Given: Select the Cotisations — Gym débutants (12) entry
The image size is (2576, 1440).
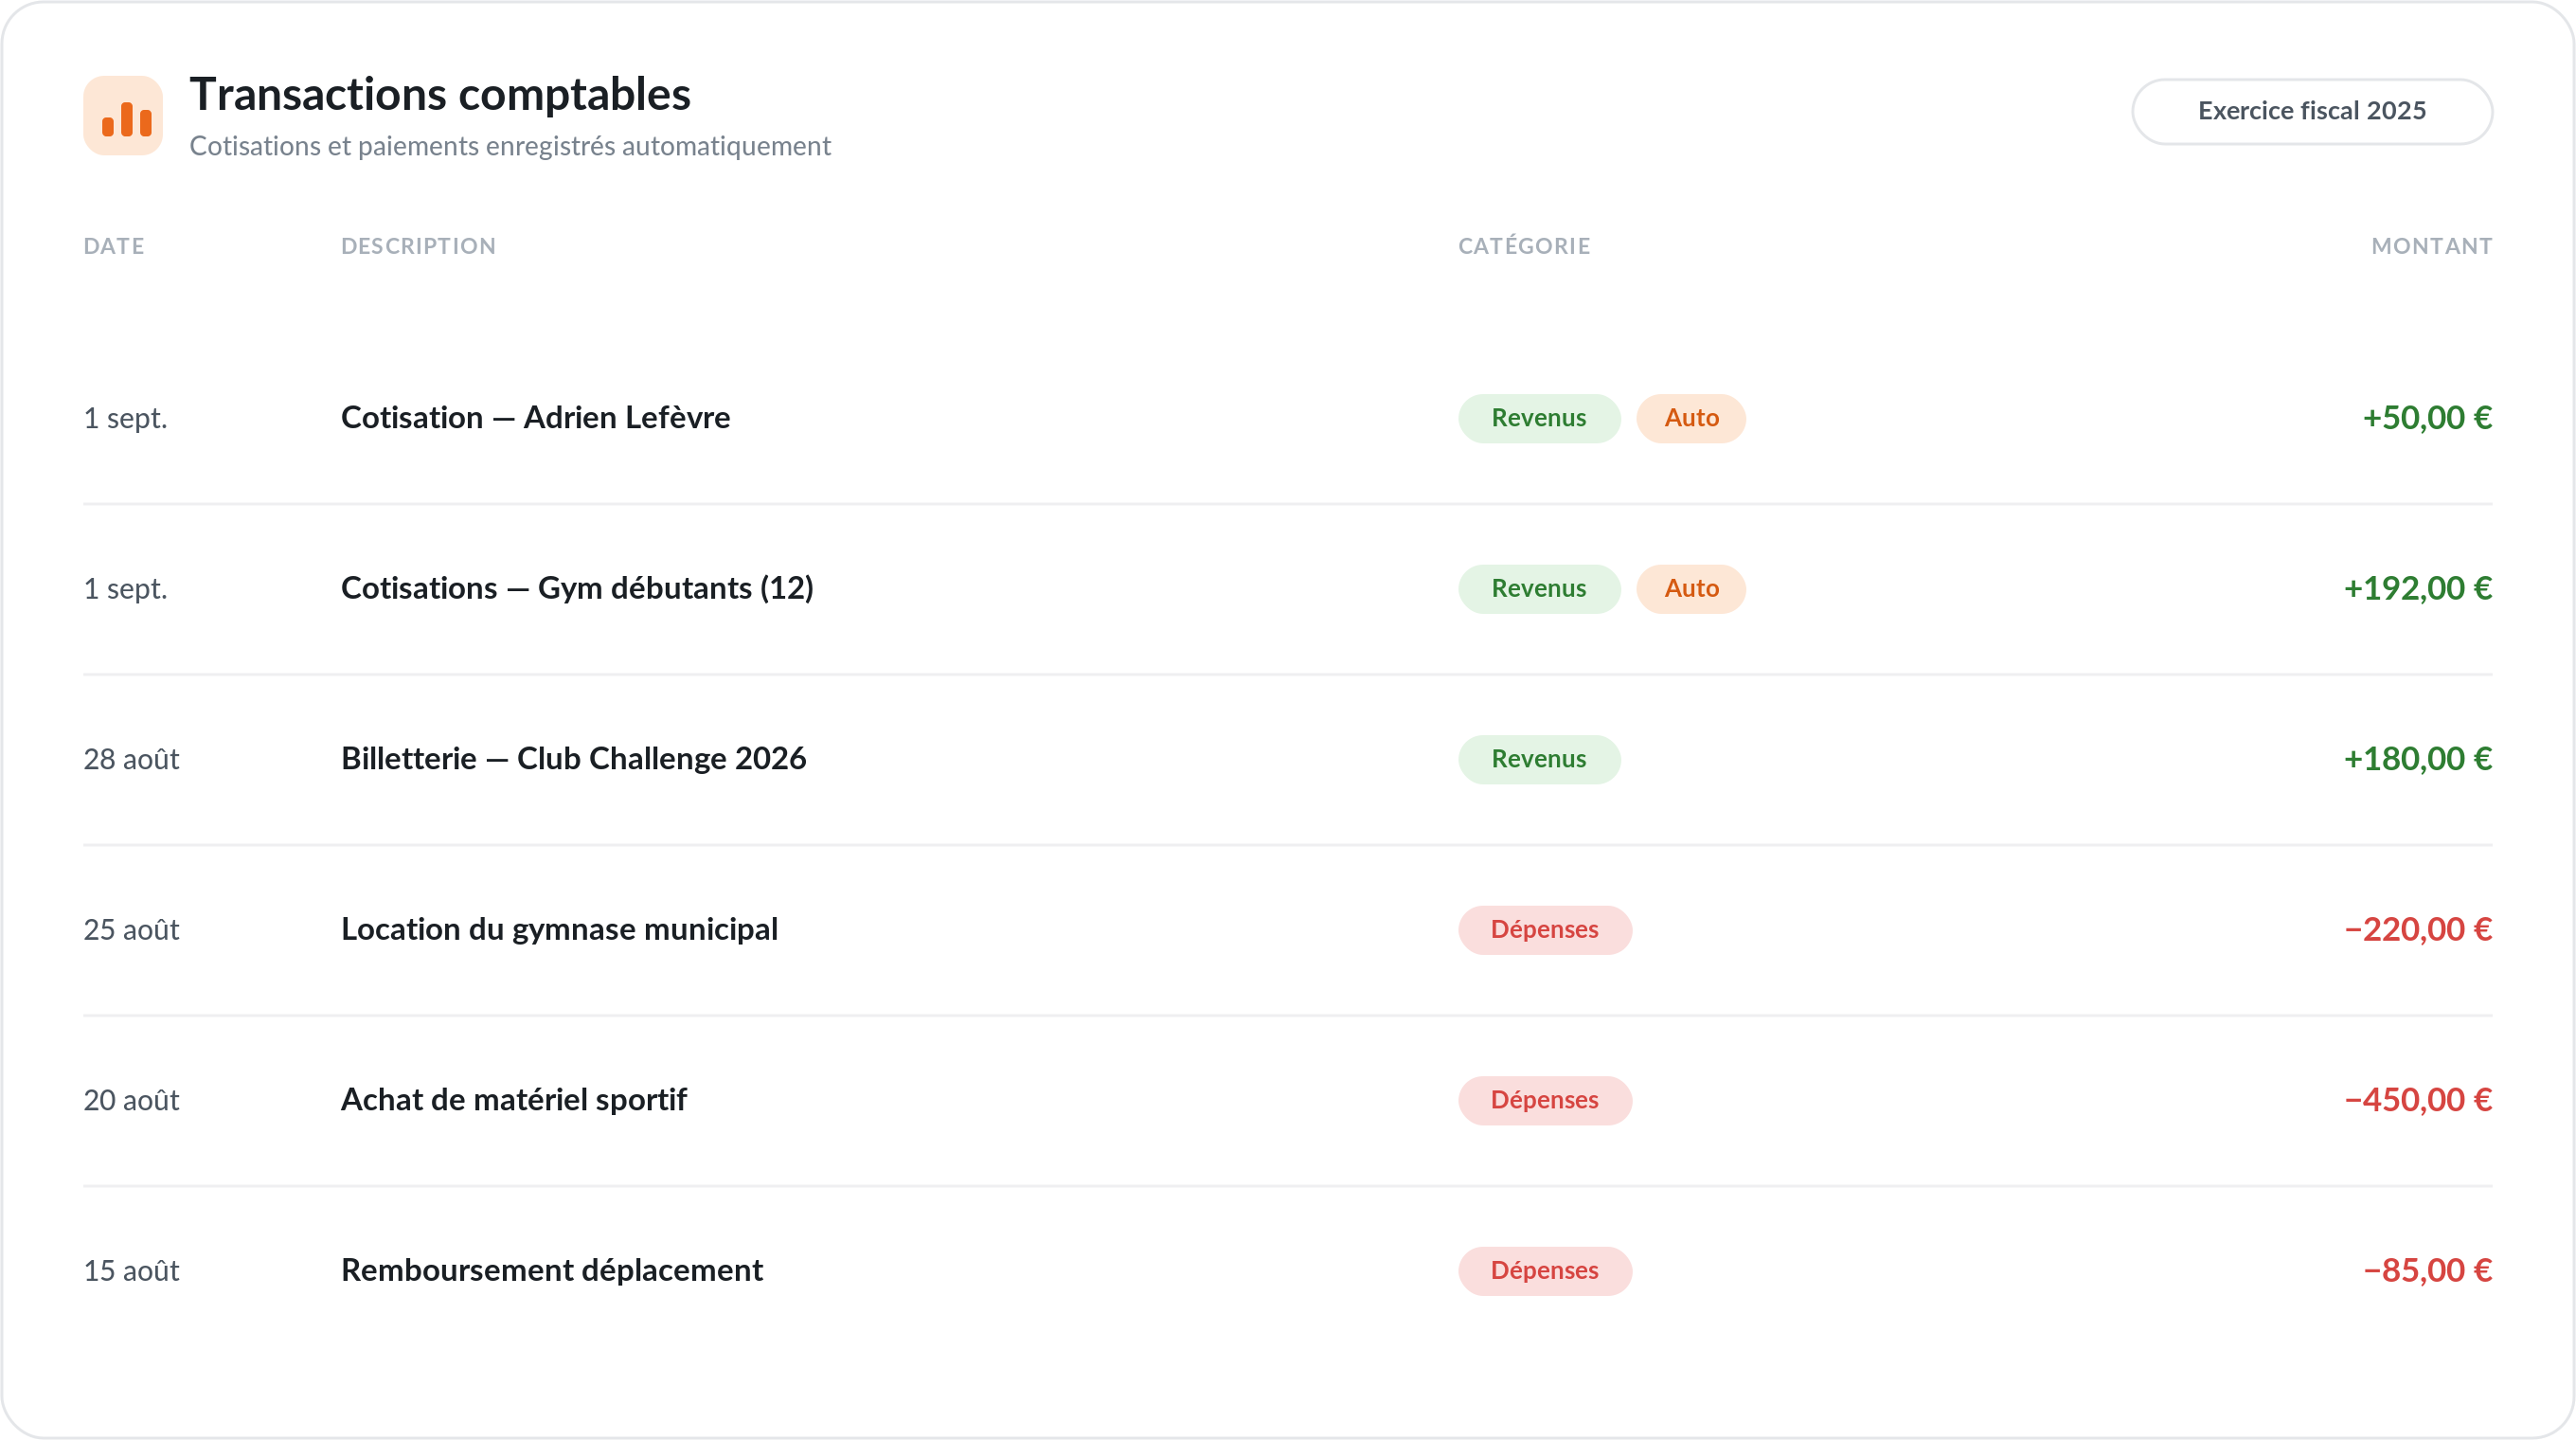Looking at the screenshot, I should pyautogui.click(x=1288, y=589).
